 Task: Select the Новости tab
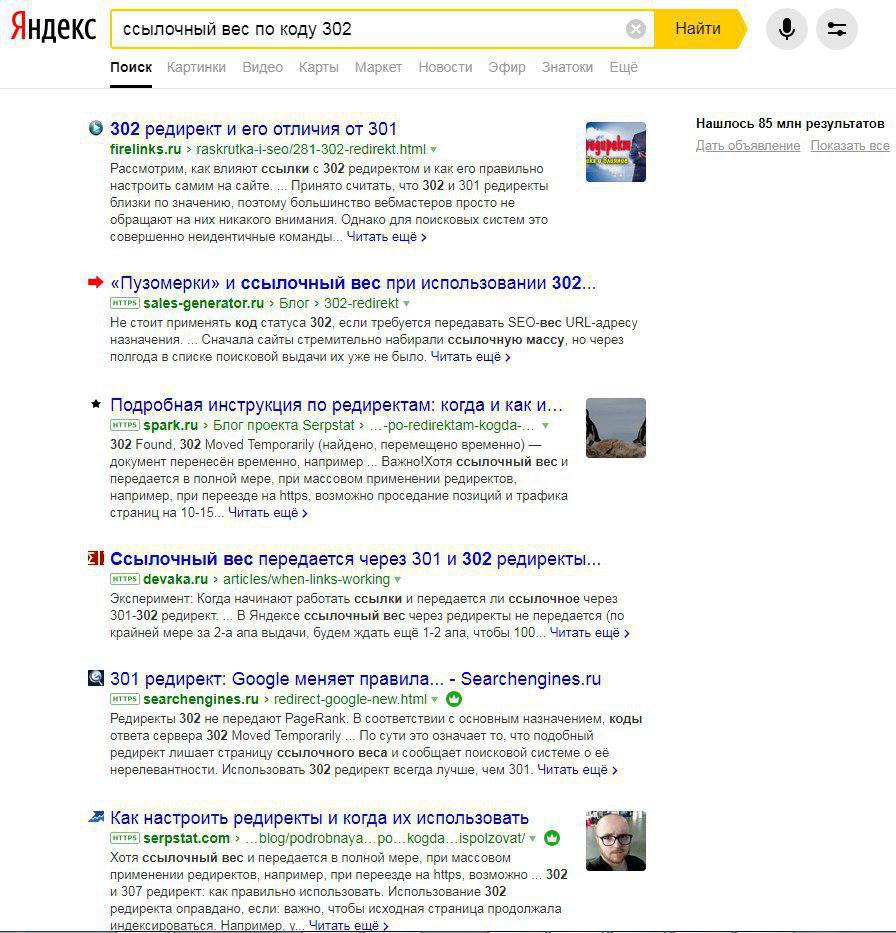[x=445, y=67]
